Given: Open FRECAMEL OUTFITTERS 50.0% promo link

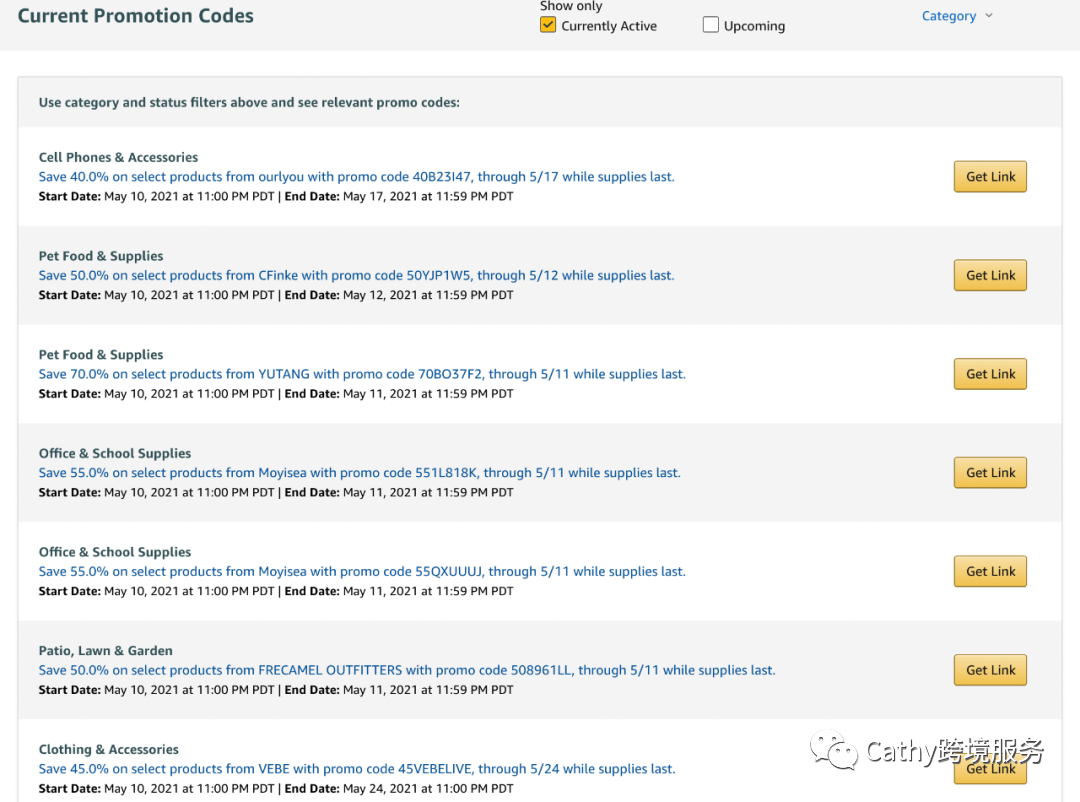Looking at the screenshot, I should point(406,670).
